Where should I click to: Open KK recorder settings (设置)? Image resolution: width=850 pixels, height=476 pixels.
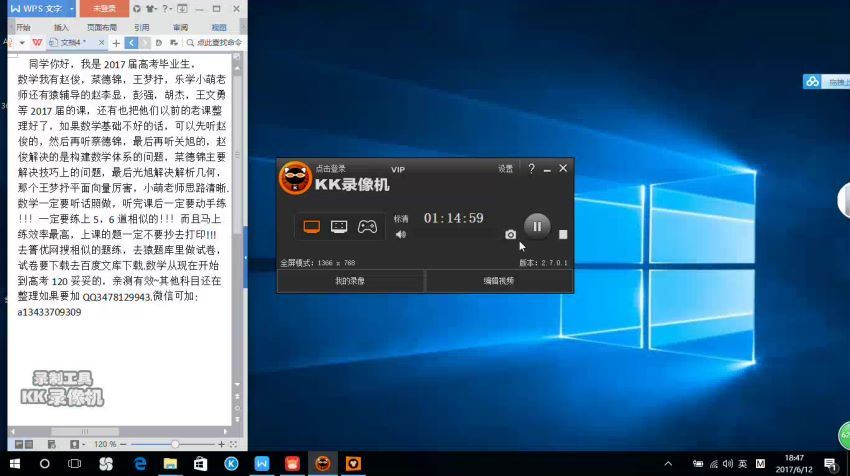(x=505, y=169)
